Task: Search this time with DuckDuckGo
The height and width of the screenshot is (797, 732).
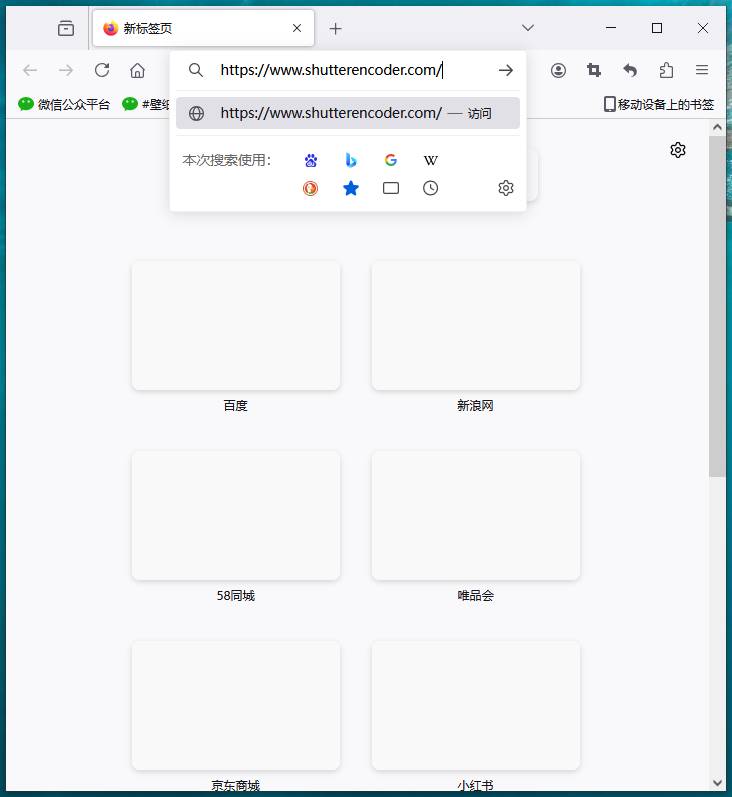Action: click(x=311, y=189)
